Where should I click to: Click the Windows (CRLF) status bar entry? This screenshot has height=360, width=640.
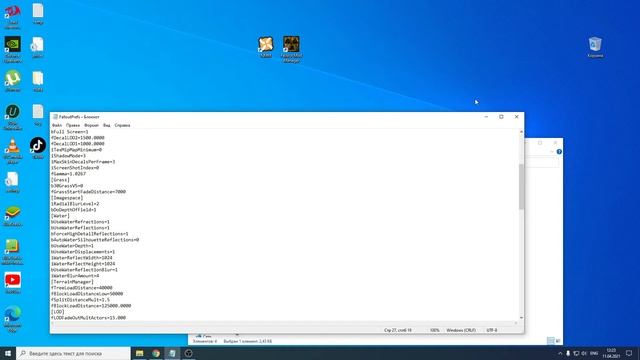[x=461, y=330]
